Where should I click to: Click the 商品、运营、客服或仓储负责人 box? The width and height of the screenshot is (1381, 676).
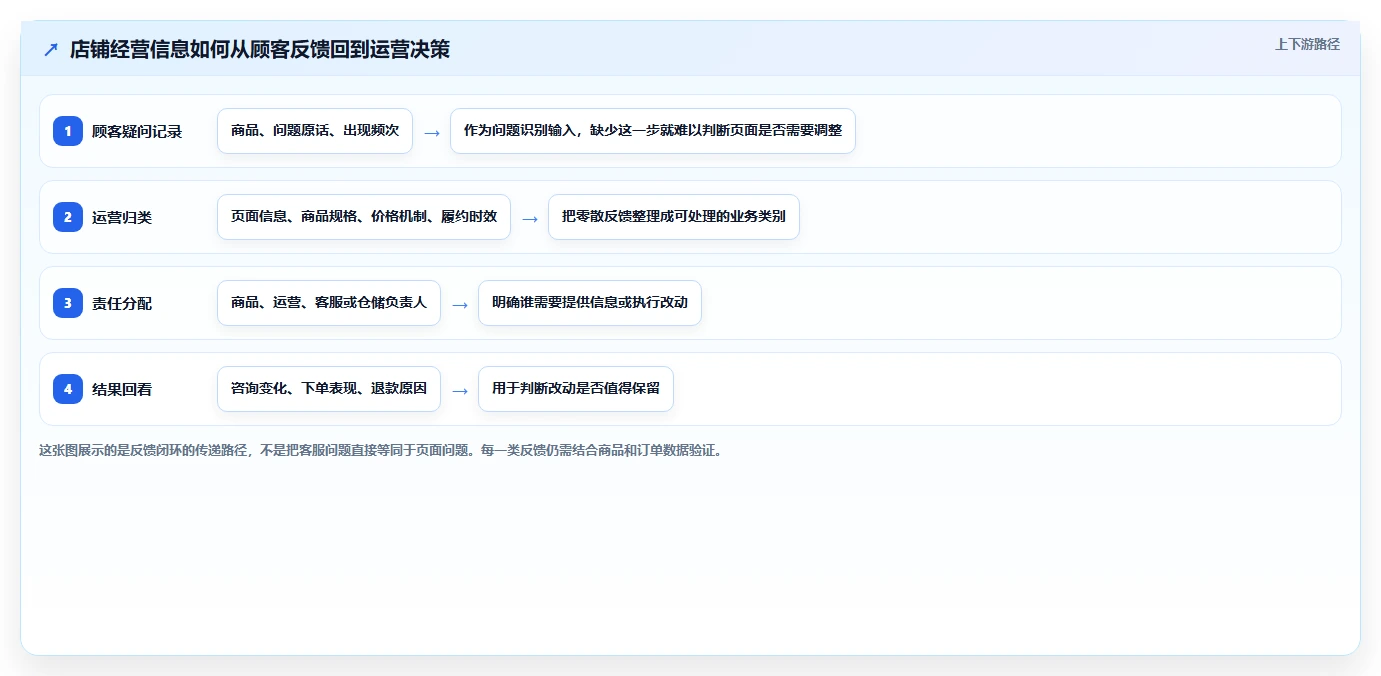click(x=329, y=303)
